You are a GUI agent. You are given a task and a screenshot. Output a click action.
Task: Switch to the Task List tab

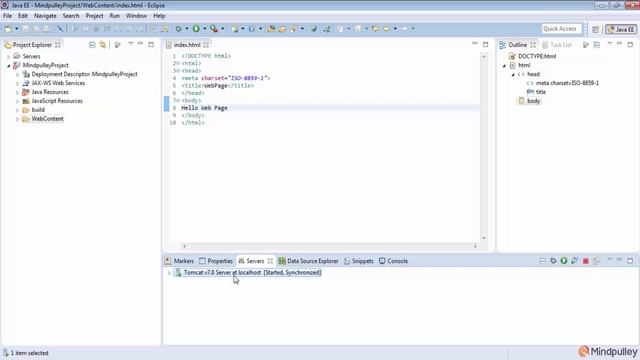[x=557, y=44]
